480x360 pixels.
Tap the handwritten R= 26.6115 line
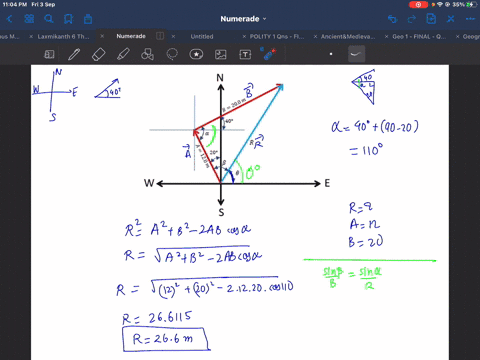coord(157,317)
